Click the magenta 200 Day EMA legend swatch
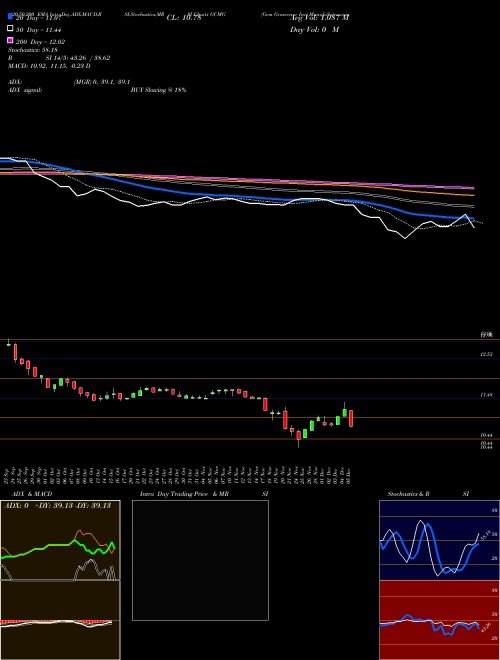The image size is (500, 660). tap(10, 40)
